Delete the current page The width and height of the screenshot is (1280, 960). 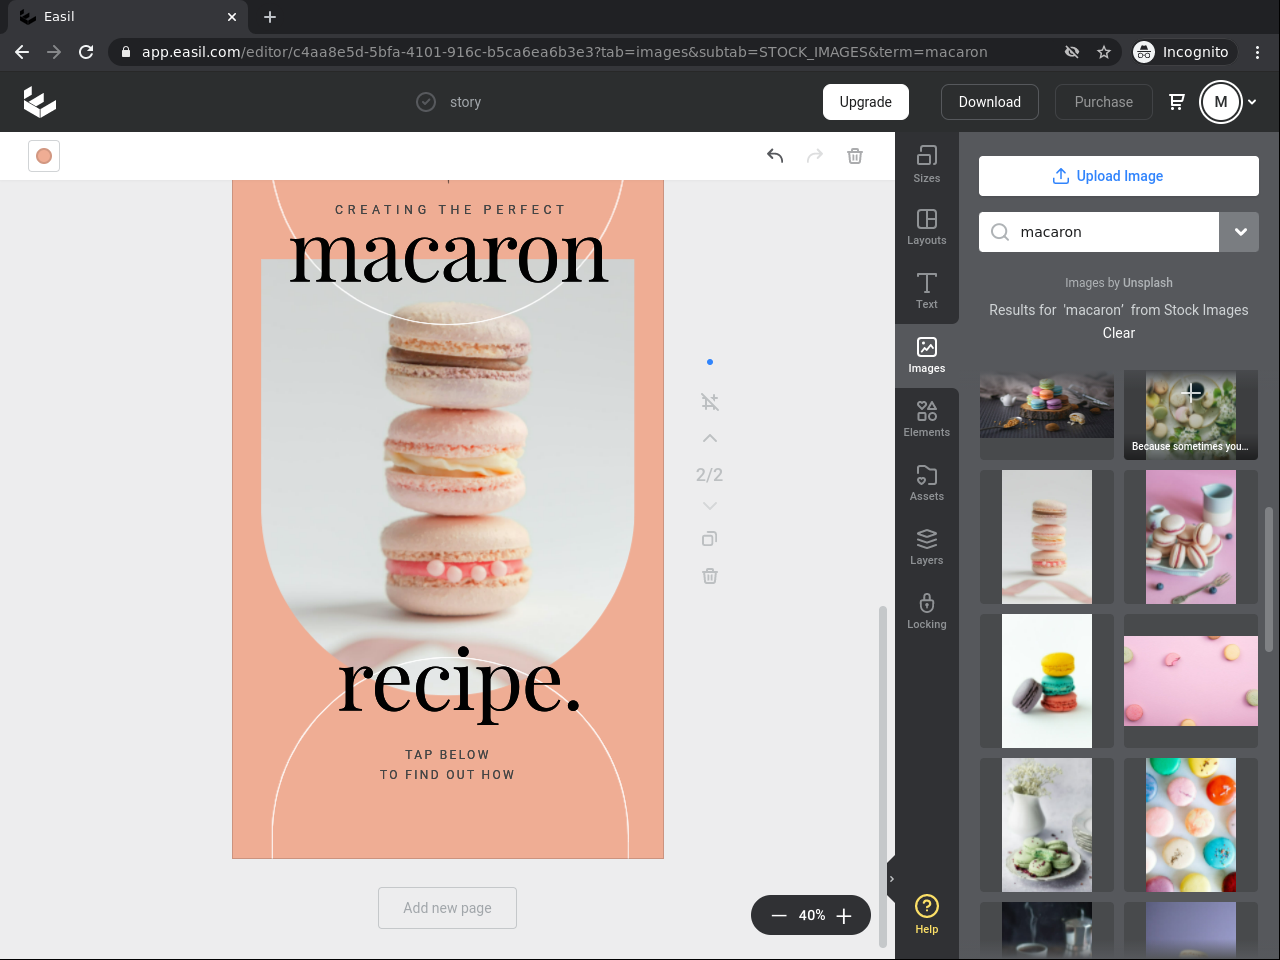[x=710, y=576]
